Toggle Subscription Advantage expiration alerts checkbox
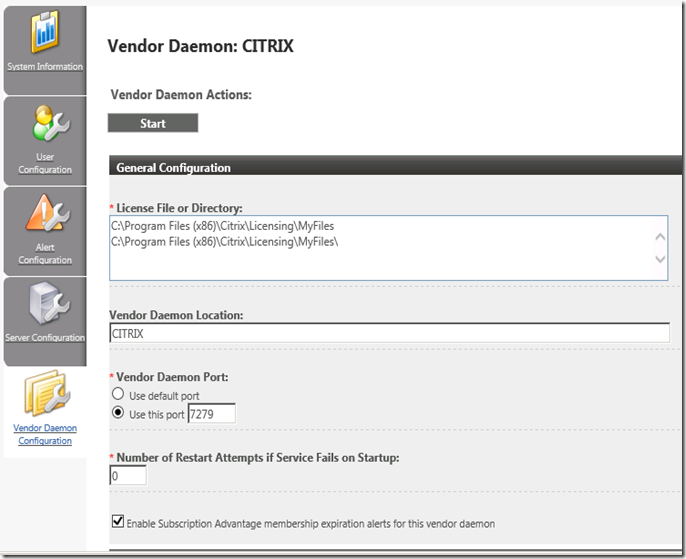 [118, 521]
